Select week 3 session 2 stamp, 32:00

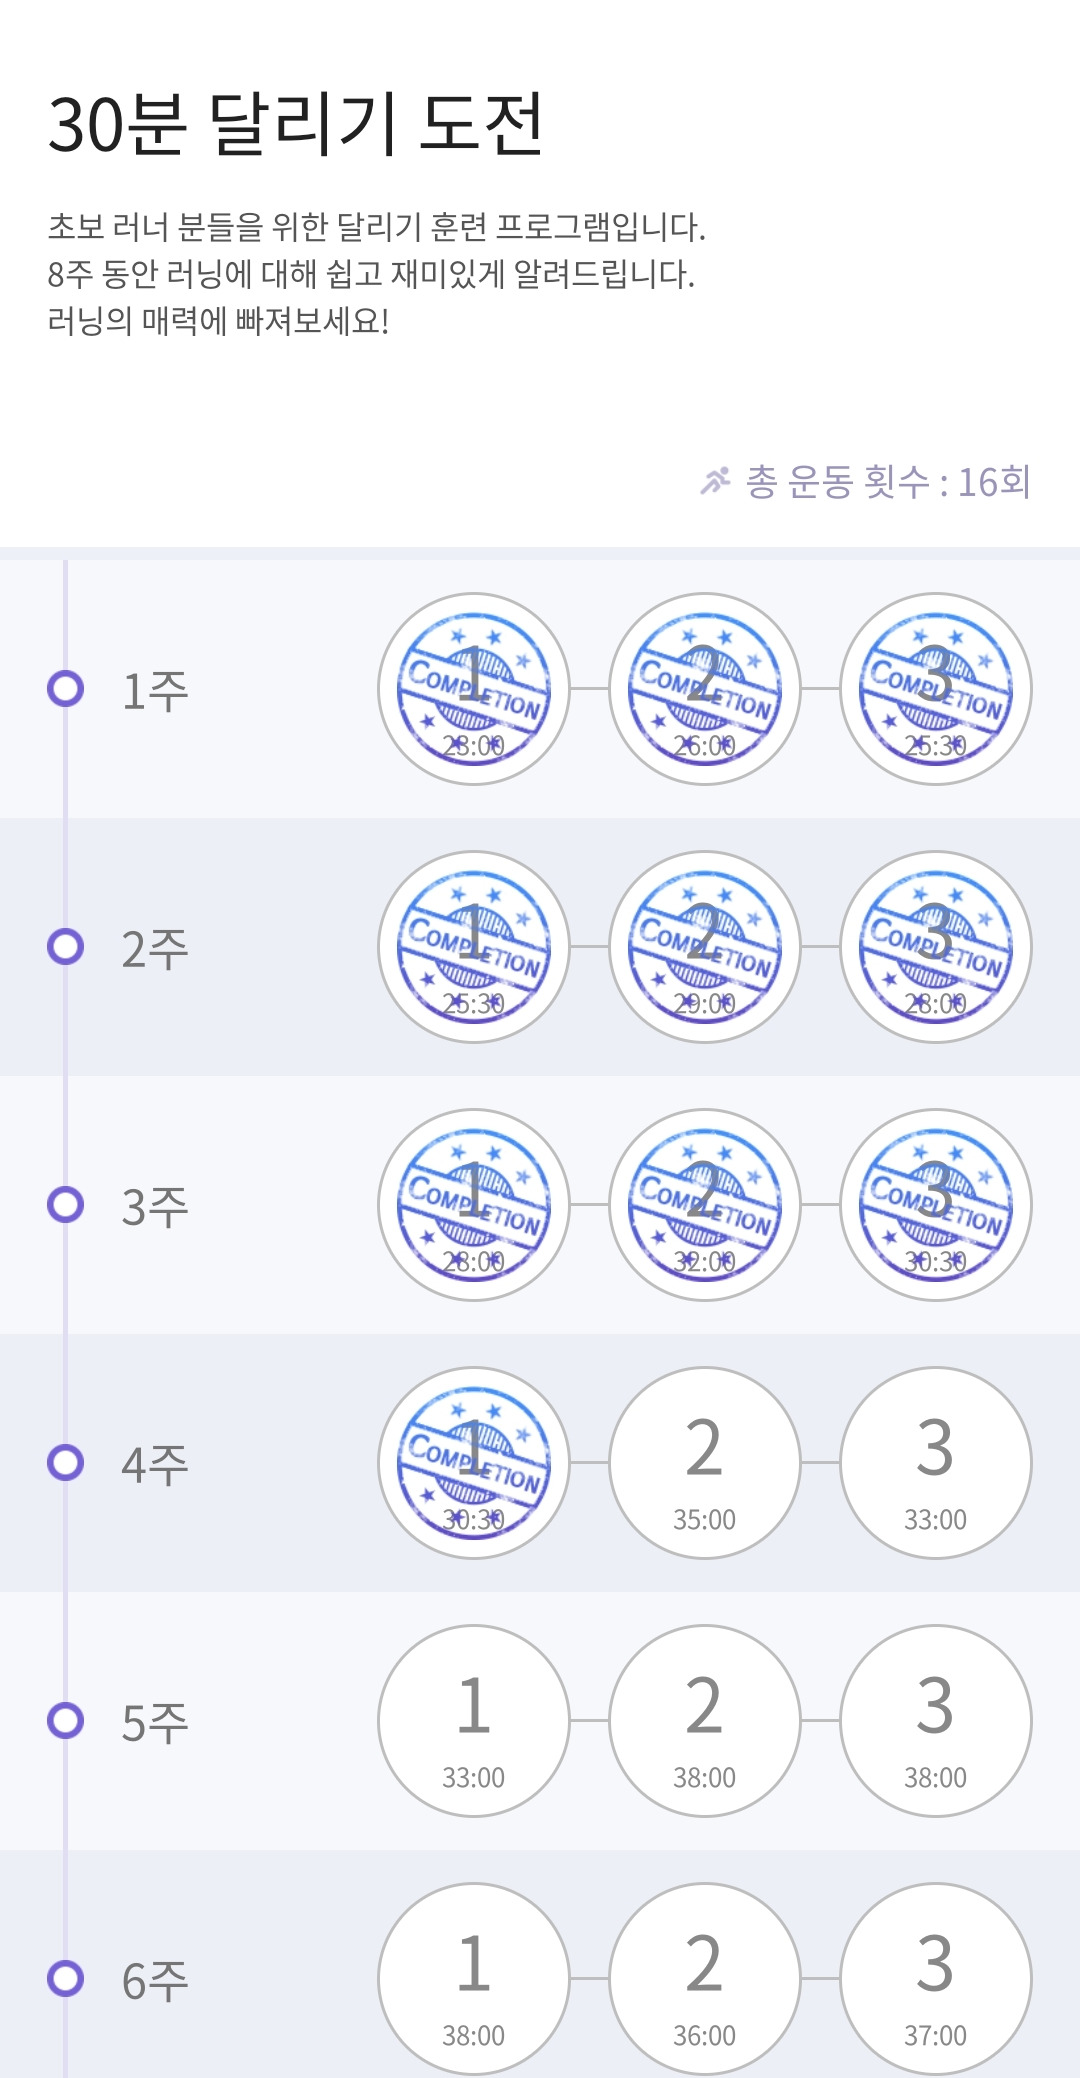click(x=705, y=1205)
